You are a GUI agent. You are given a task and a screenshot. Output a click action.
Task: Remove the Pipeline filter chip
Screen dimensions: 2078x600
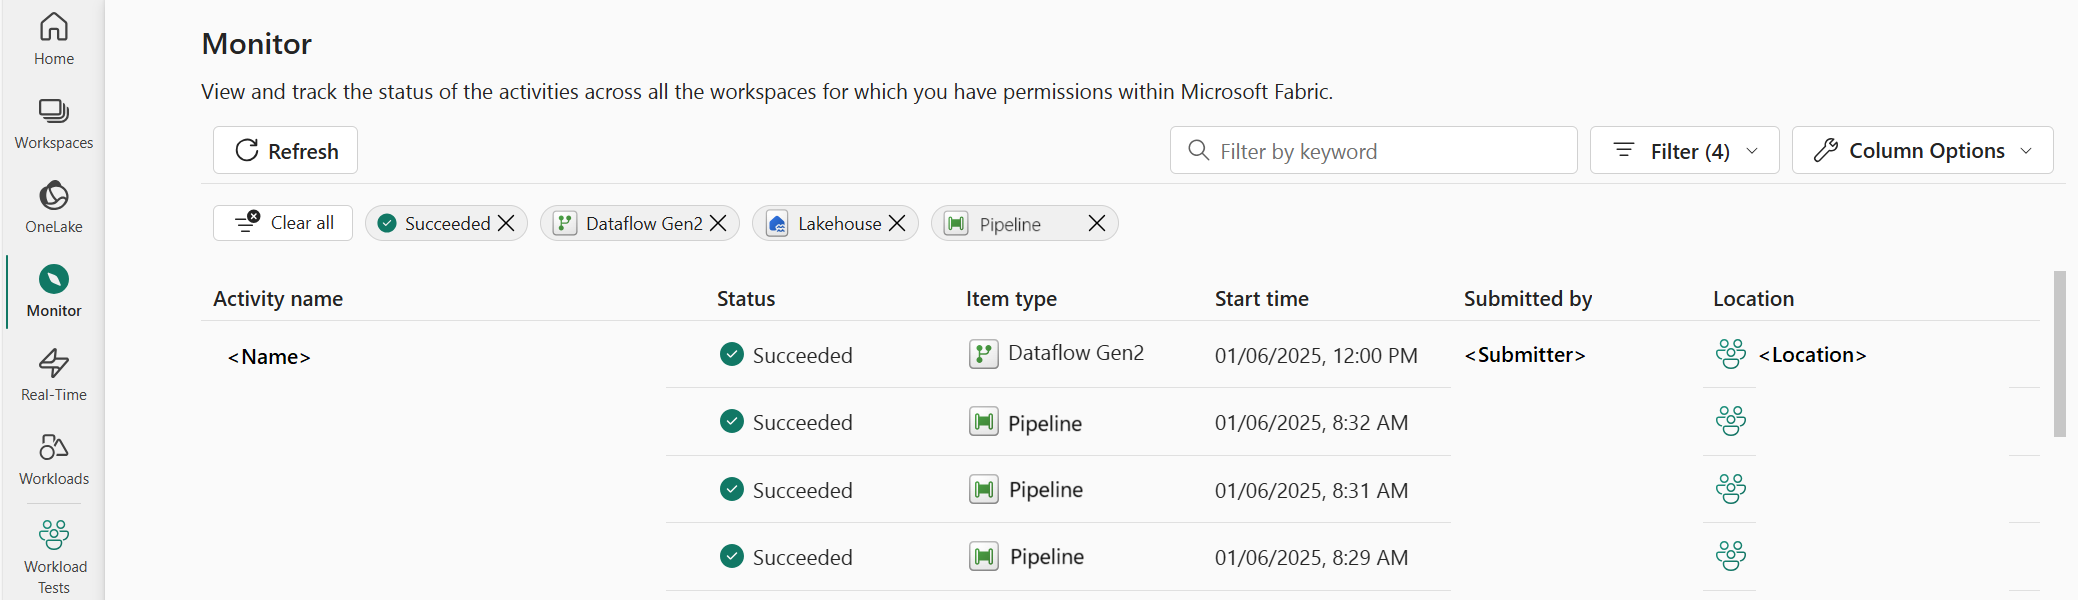coord(1097,223)
